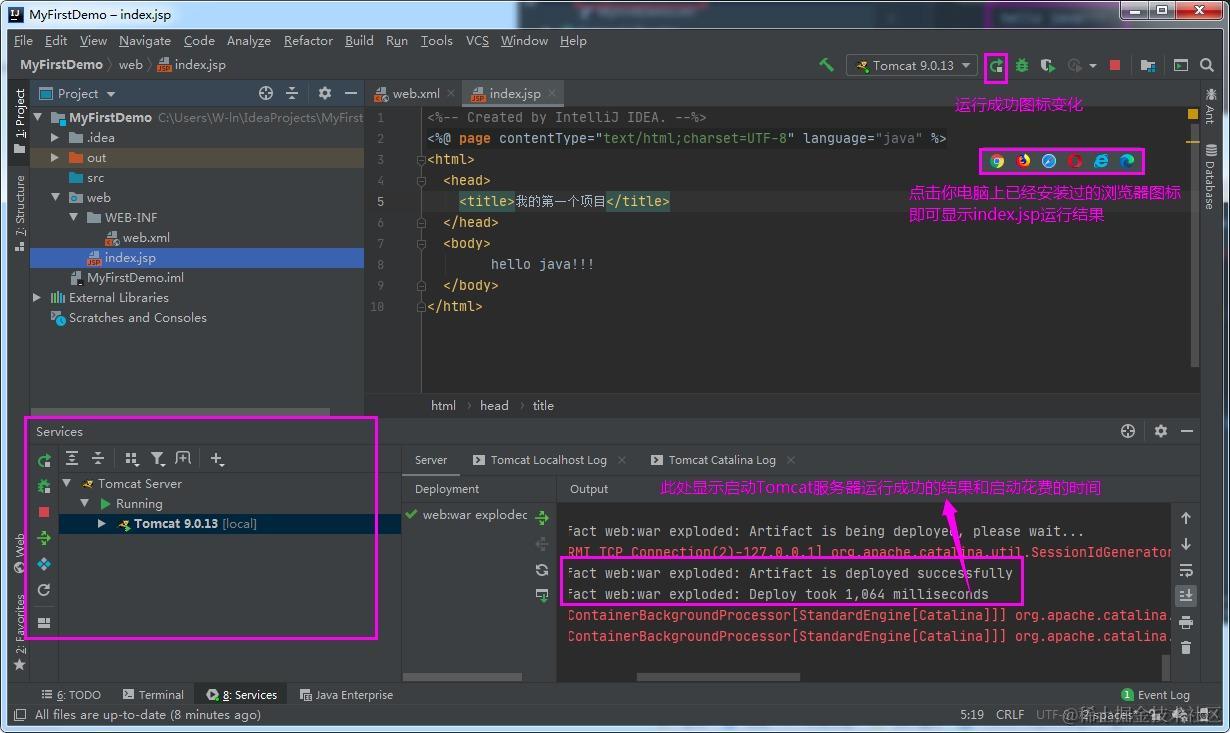The height and width of the screenshot is (733, 1230).
Task: Collapse all services tree nodes
Action: pos(98,458)
